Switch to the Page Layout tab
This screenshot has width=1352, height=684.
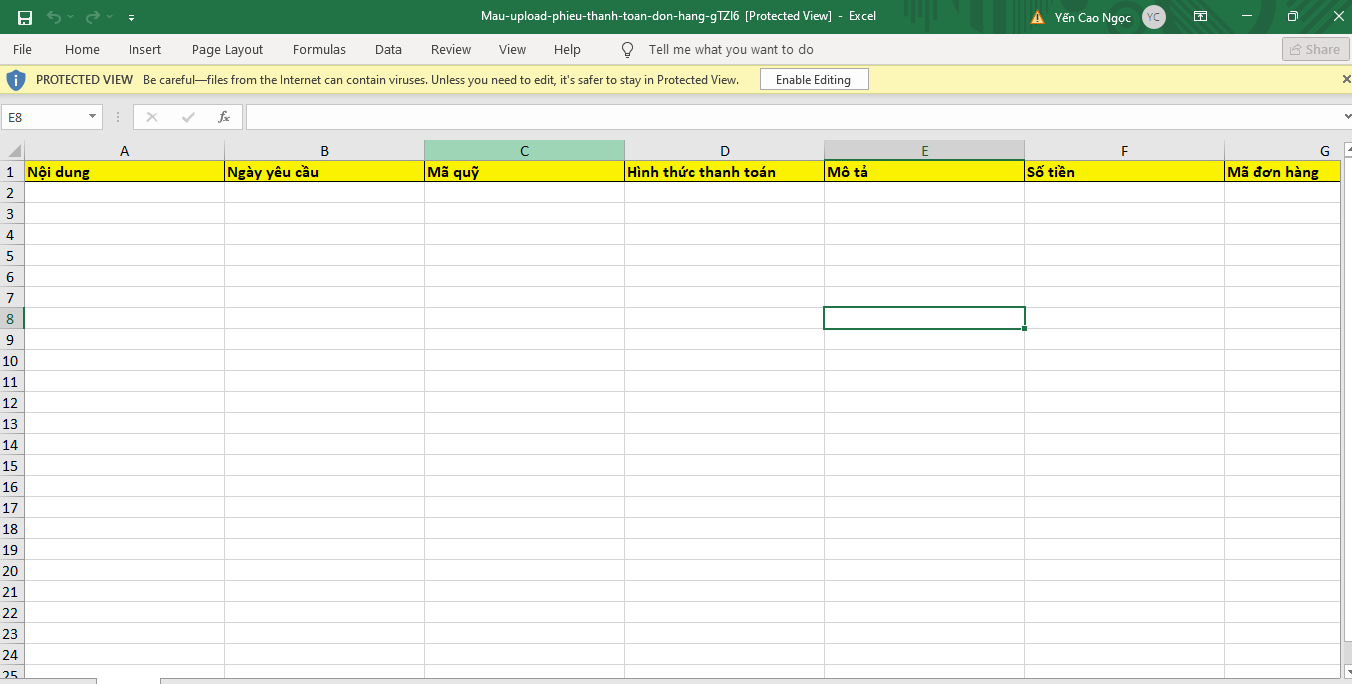(227, 49)
